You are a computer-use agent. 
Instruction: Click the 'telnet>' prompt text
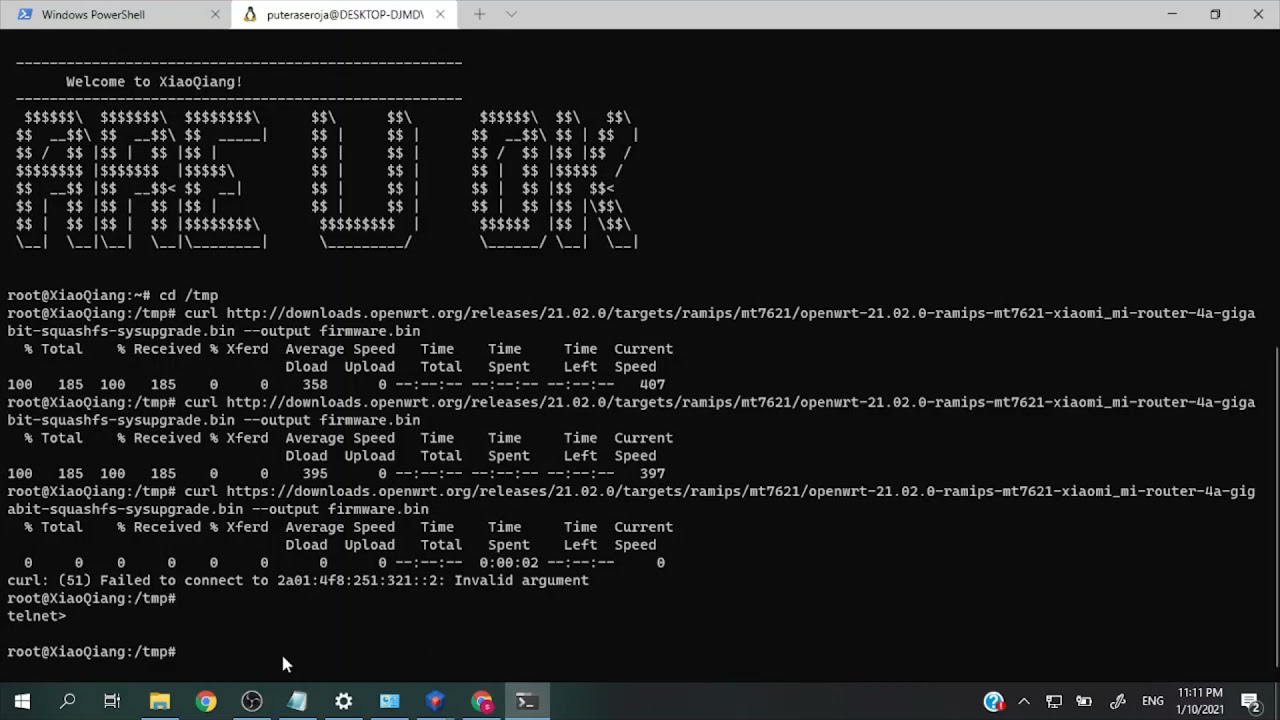tap(37, 617)
